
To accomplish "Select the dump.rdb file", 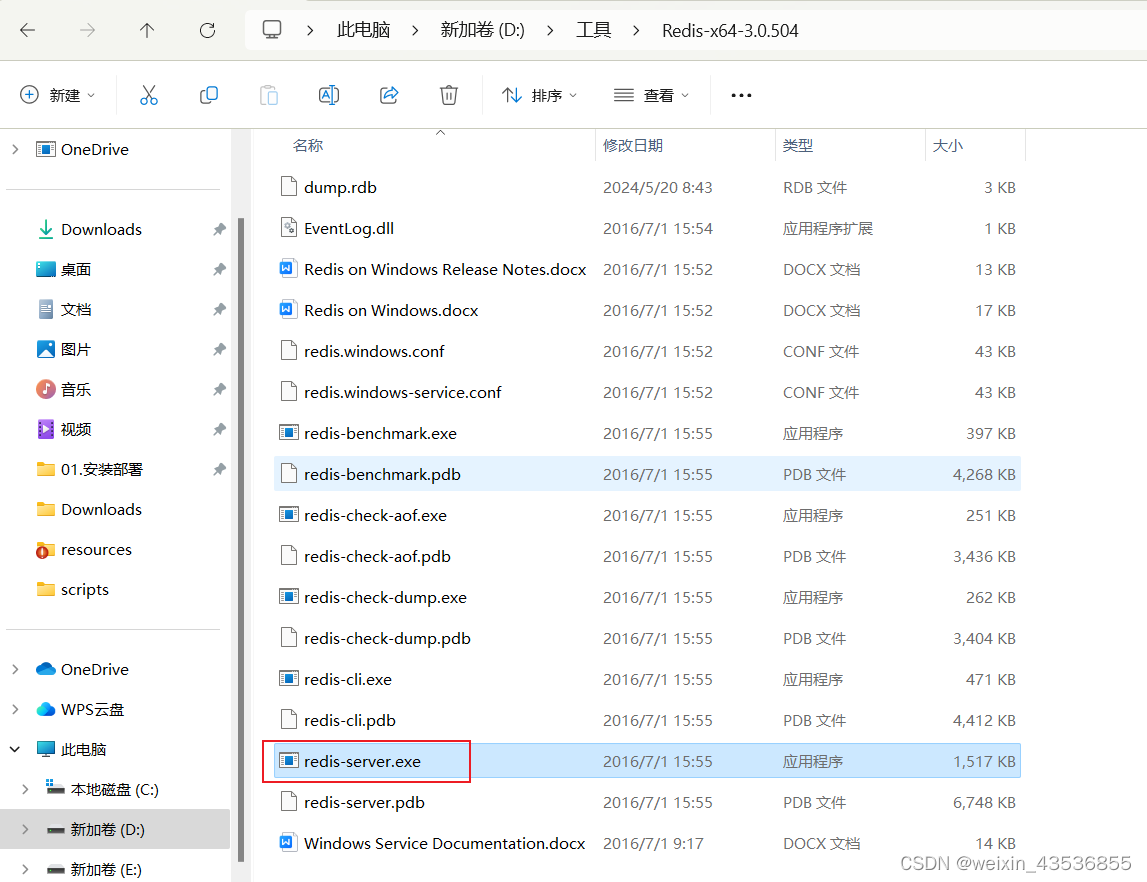I will click(x=647, y=187).
